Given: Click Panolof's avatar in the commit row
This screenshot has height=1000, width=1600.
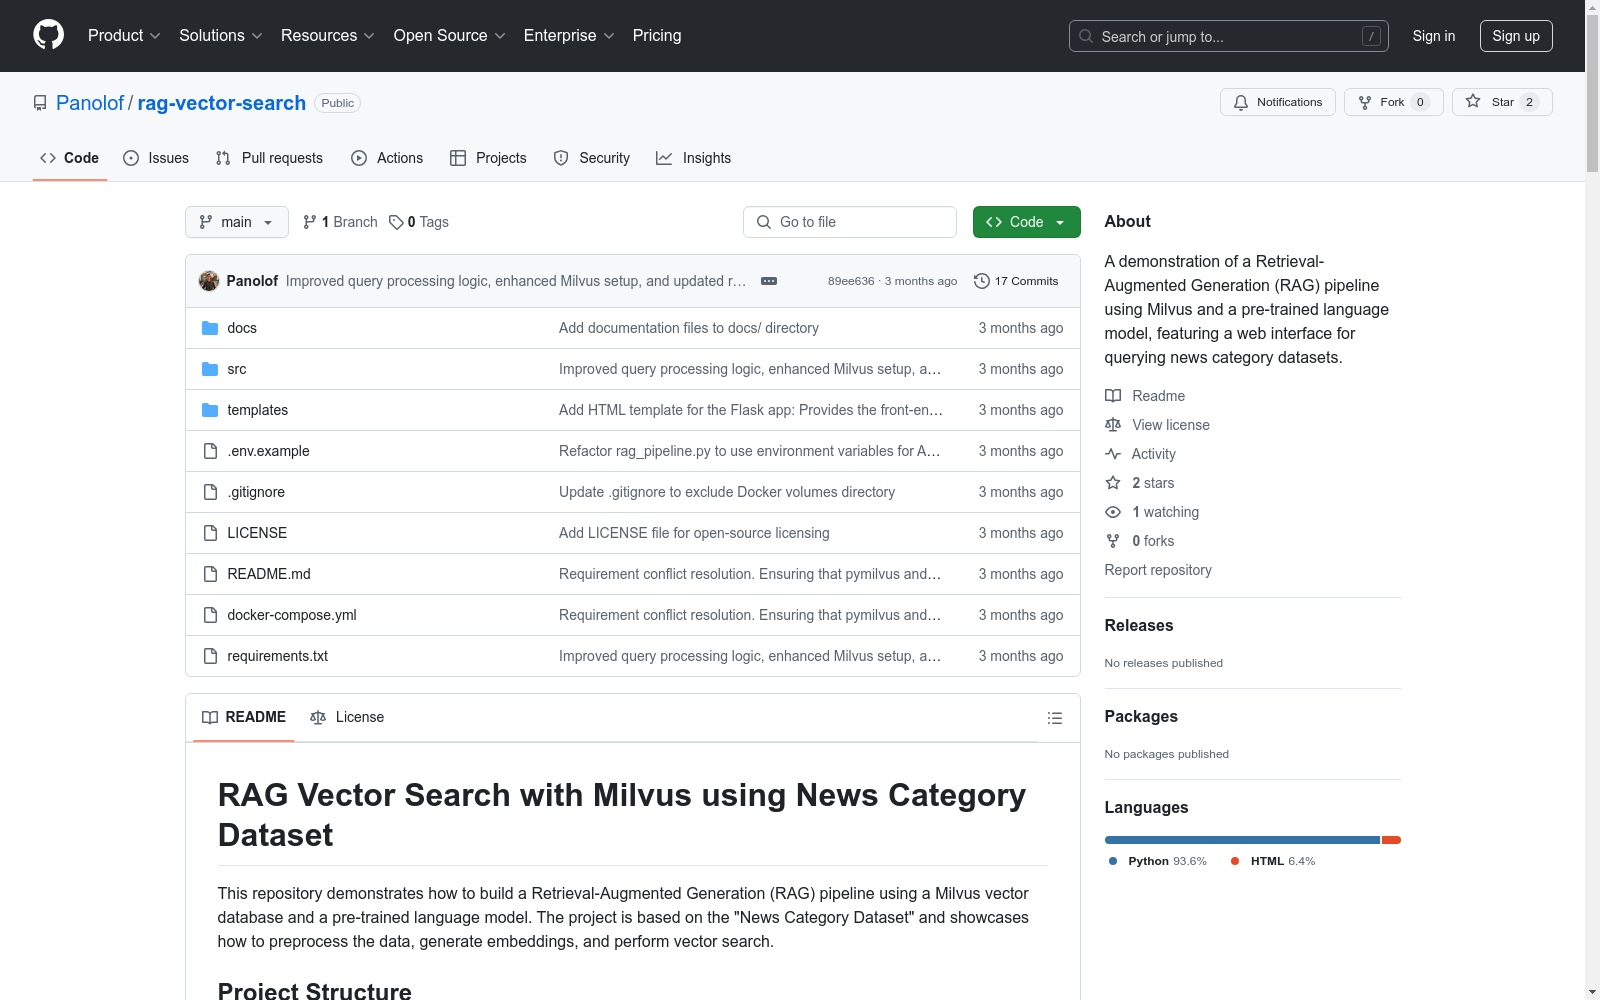Looking at the screenshot, I should (x=209, y=281).
